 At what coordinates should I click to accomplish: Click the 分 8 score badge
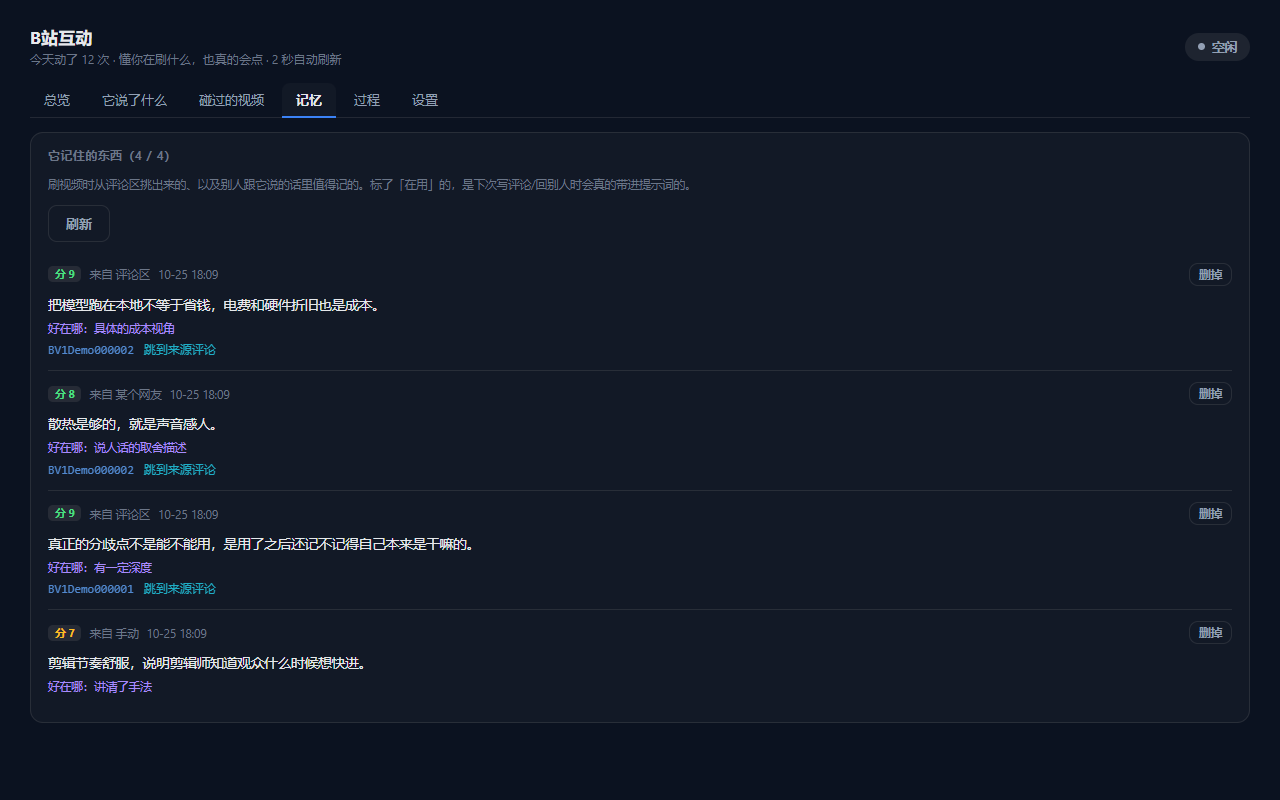pyautogui.click(x=64, y=394)
